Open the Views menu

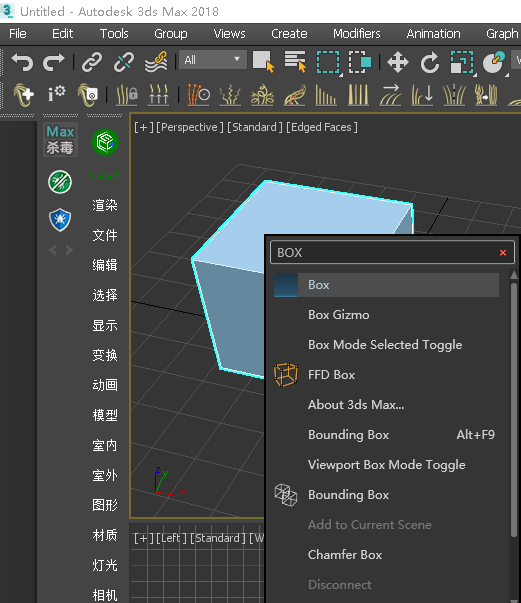230,33
